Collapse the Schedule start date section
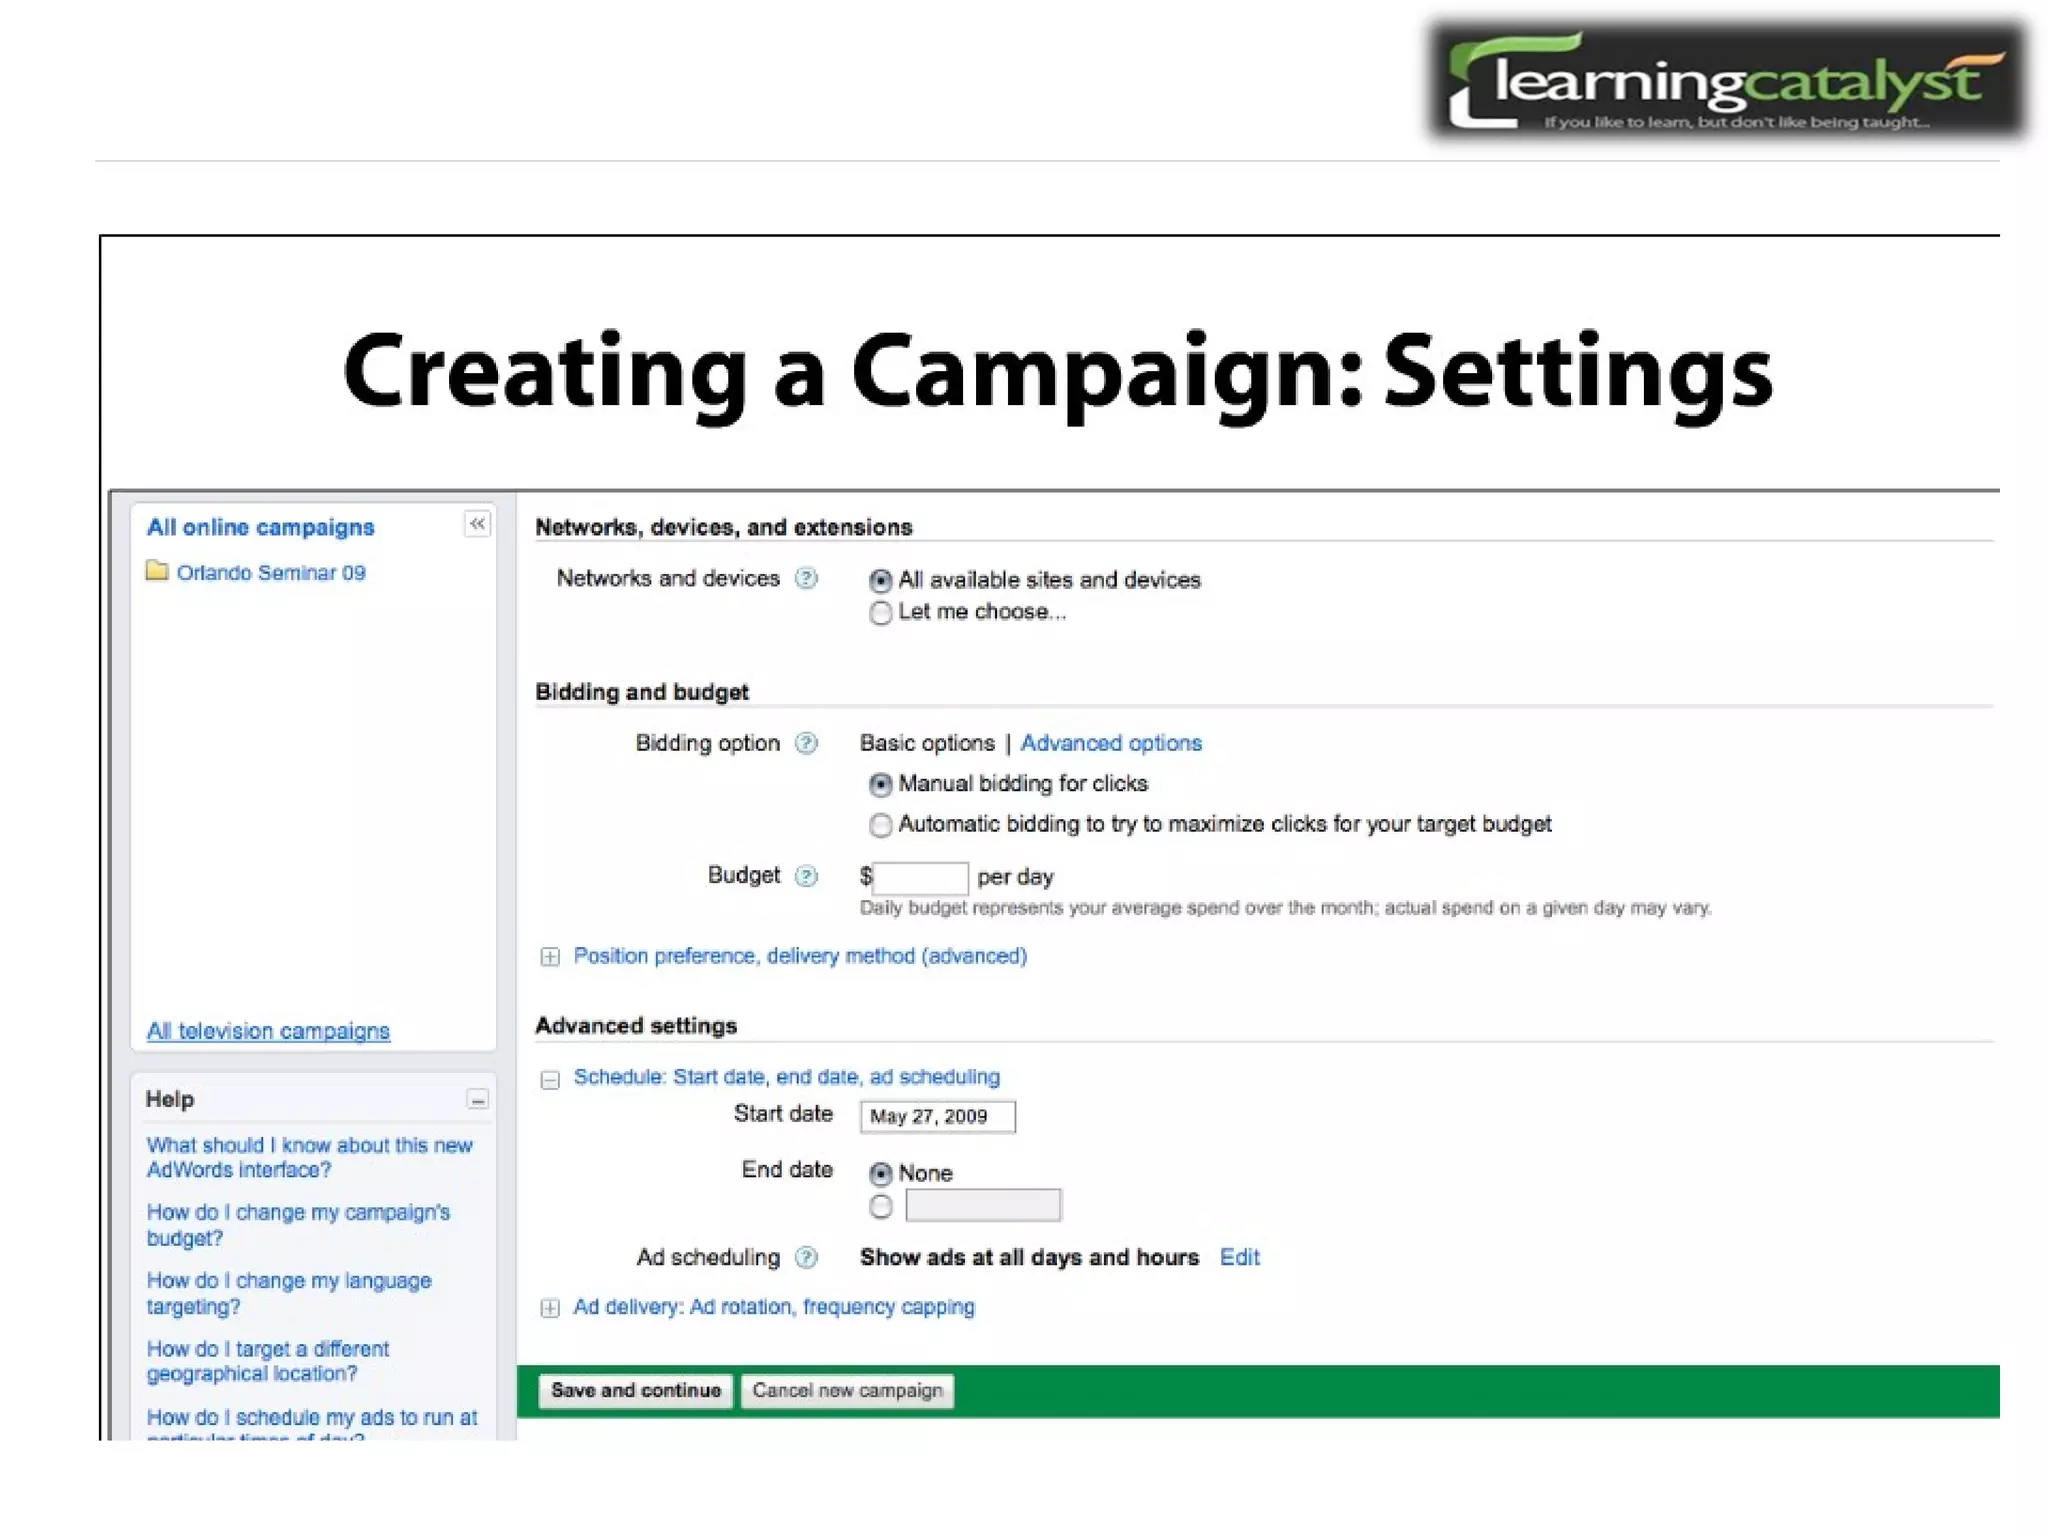 coord(550,1079)
